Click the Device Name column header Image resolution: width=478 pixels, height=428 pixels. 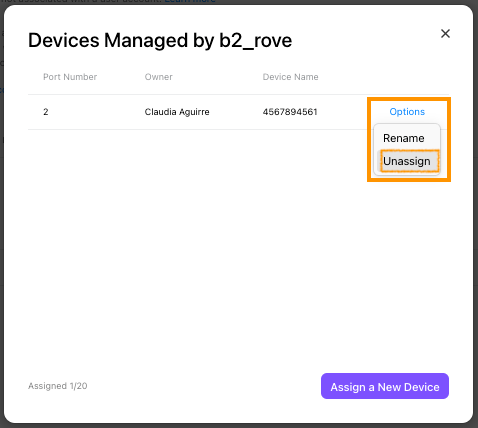pos(290,77)
